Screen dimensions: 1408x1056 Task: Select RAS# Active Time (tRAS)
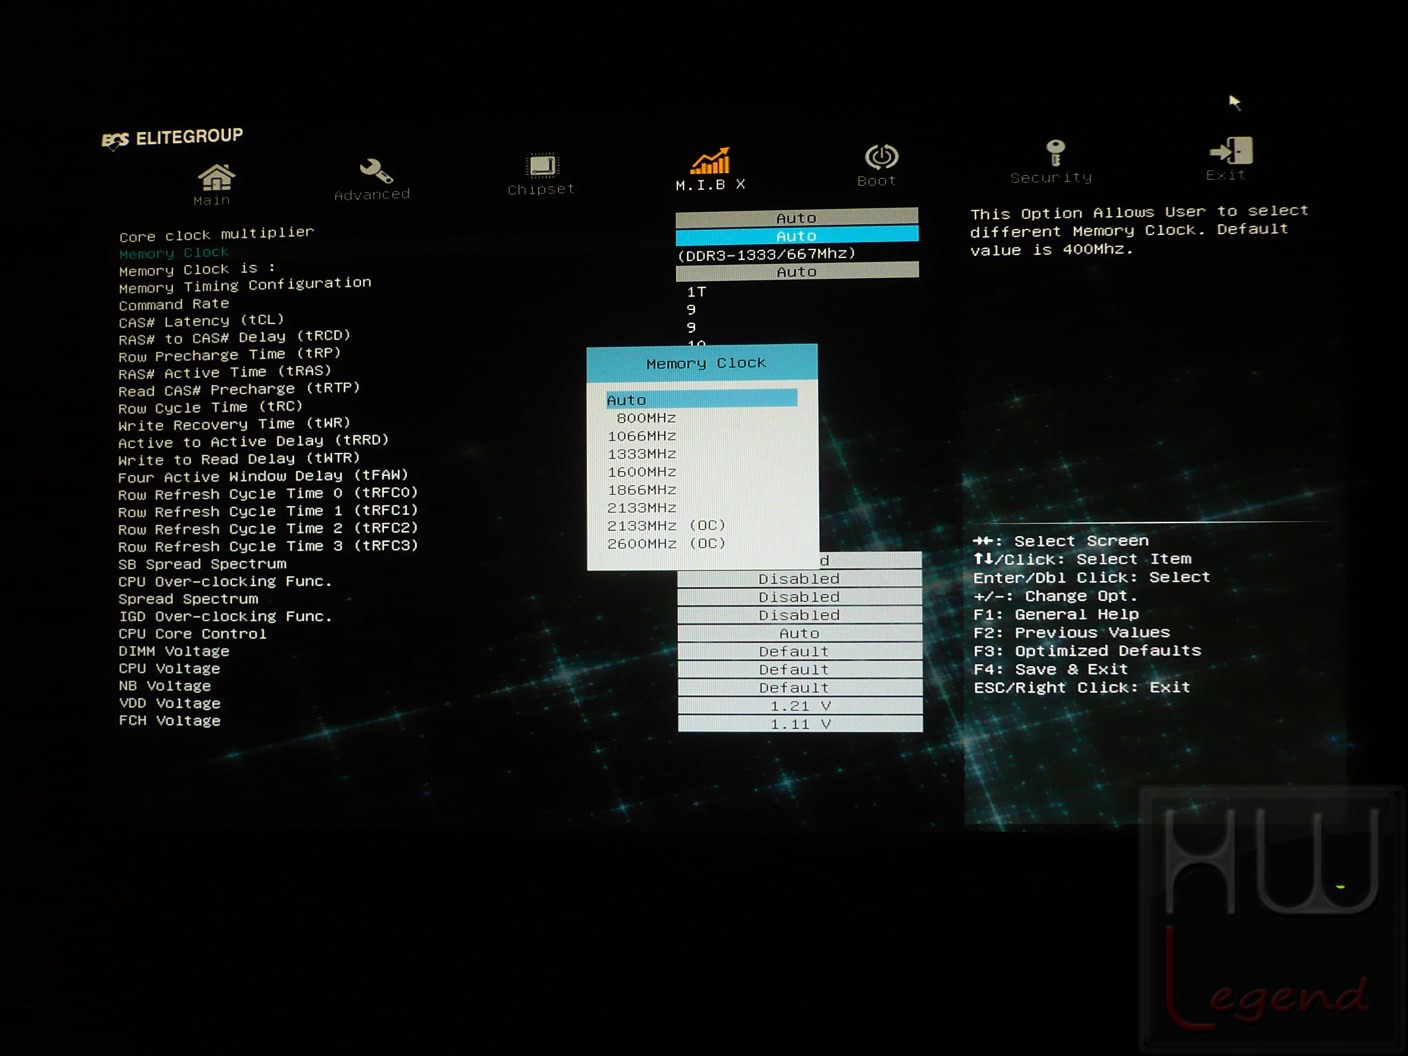click(224, 372)
